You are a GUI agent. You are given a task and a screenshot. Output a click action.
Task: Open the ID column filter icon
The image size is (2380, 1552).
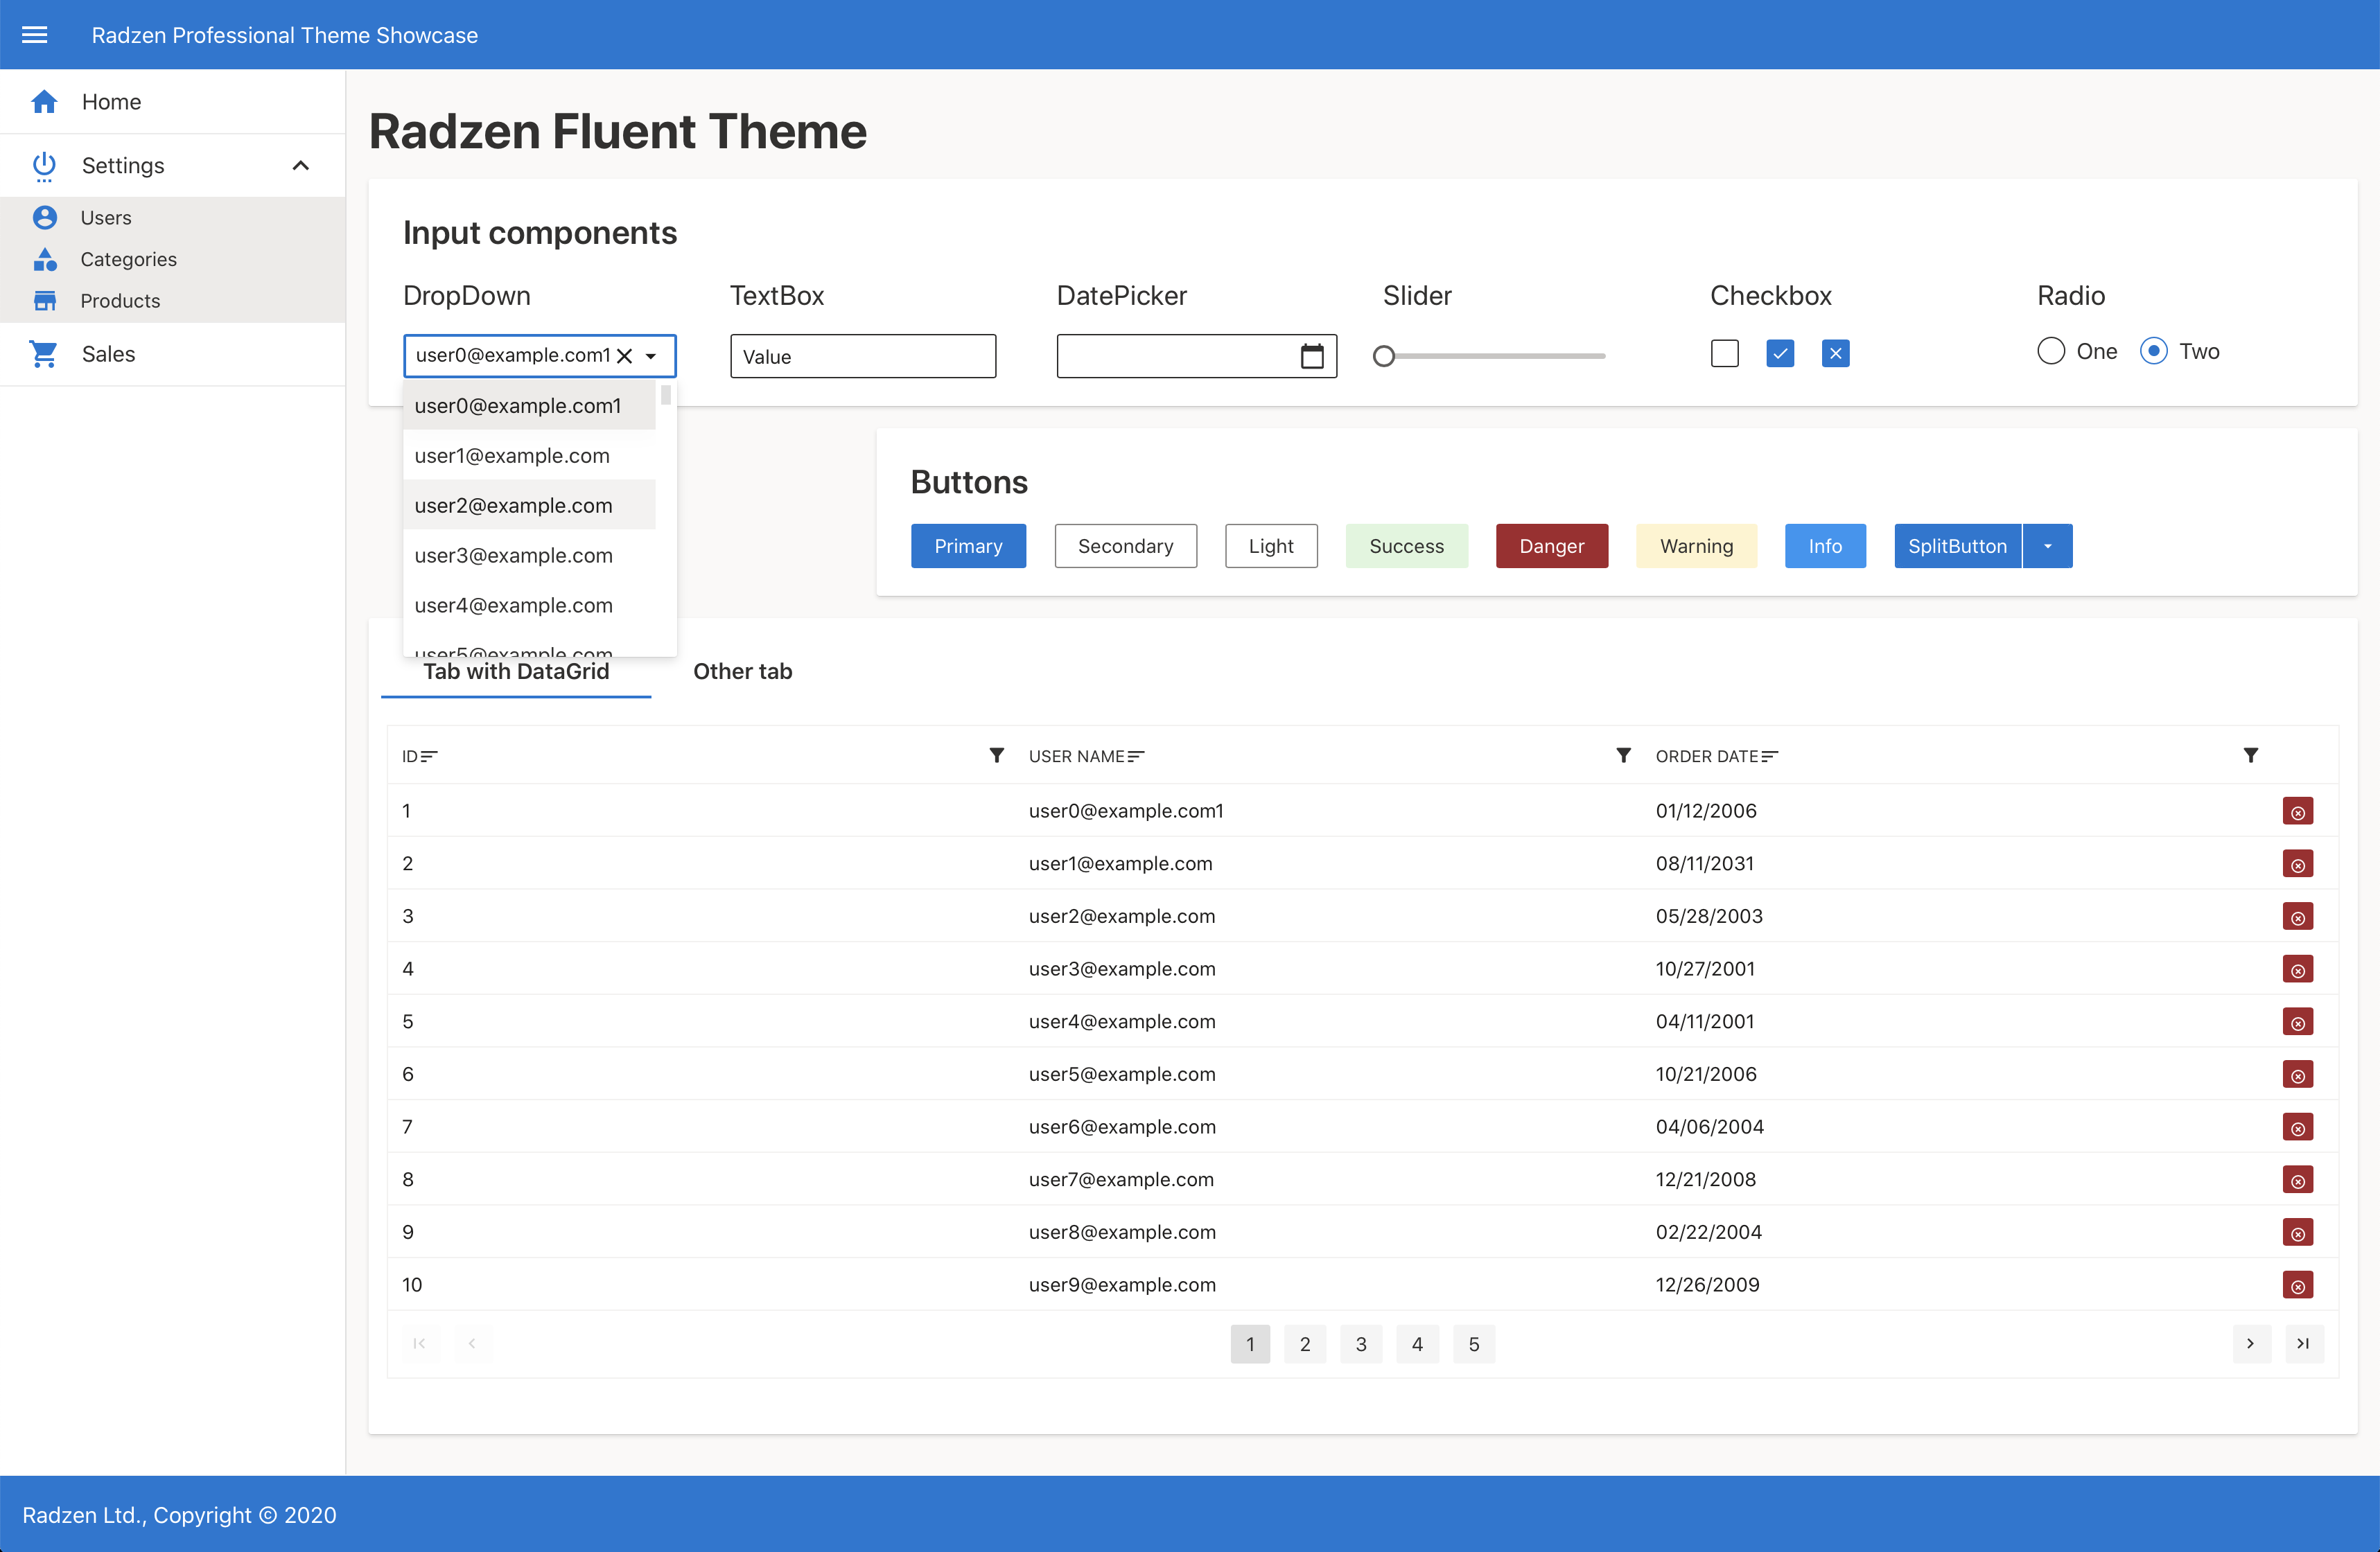click(x=996, y=755)
